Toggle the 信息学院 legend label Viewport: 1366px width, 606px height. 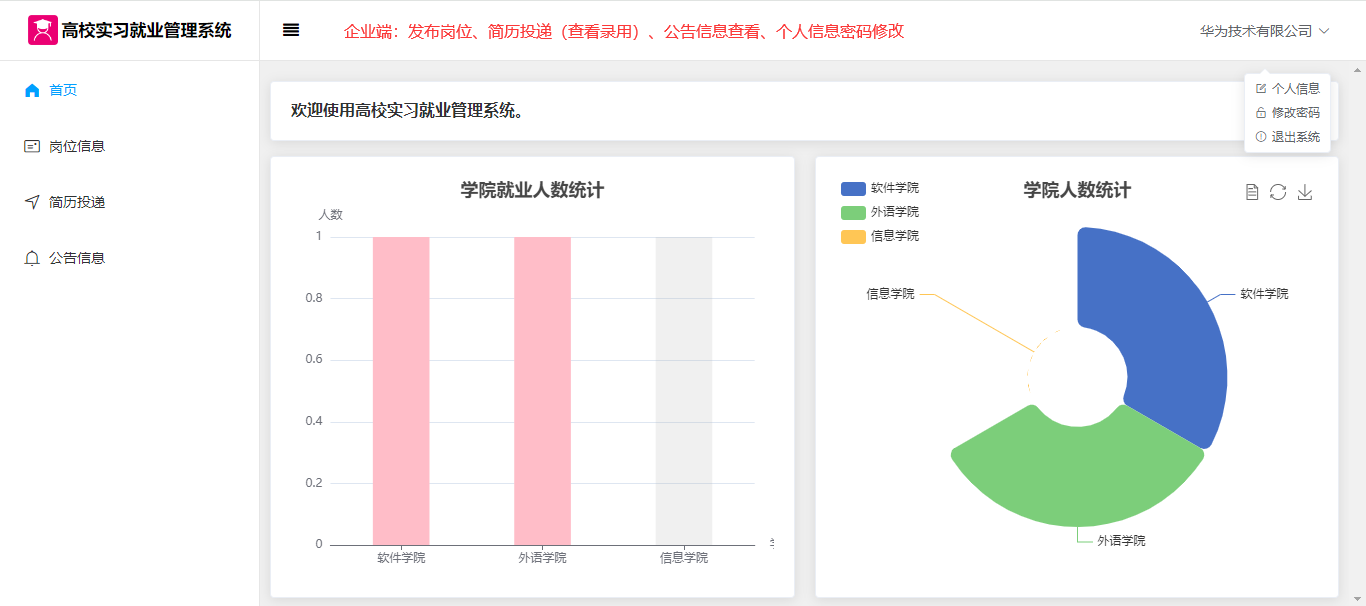(895, 236)
